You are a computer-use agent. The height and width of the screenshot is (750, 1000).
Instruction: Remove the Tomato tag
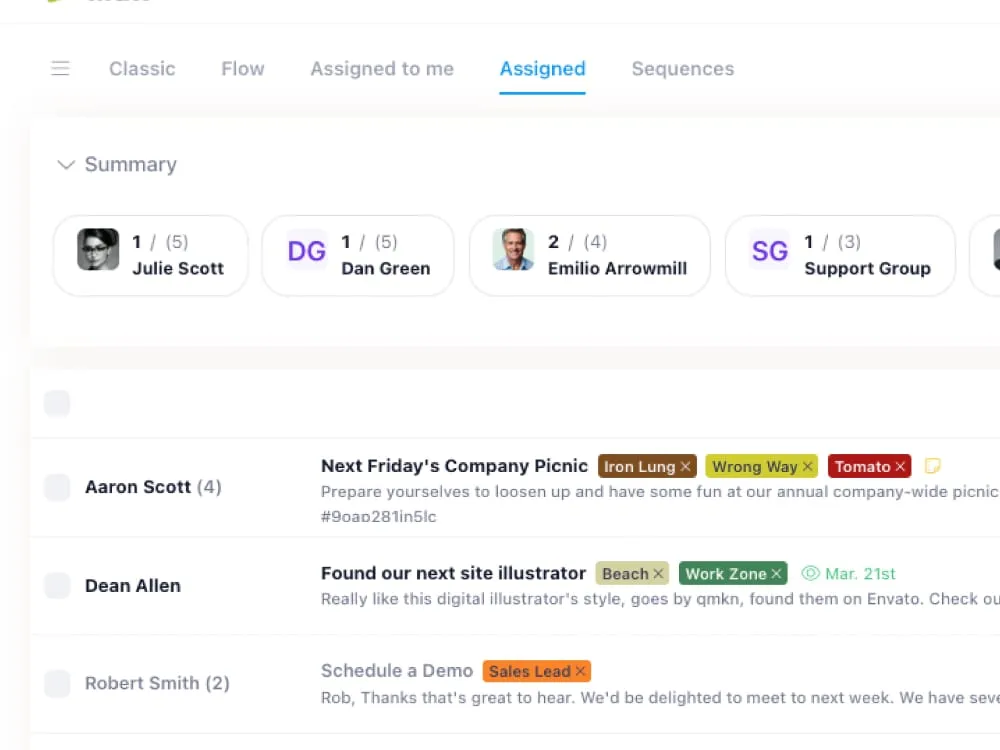(x=900, y=466)
